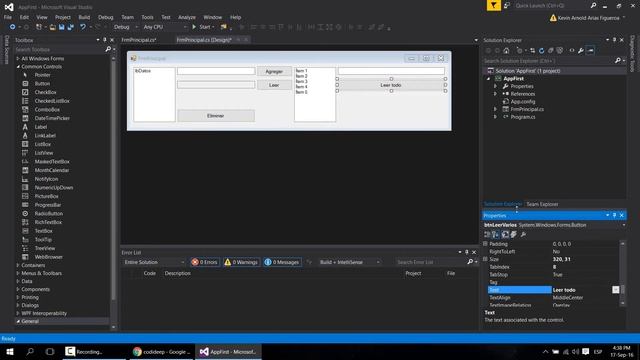Select the Eliminar button on the form
The height and width of the screenshot is (360, 640).
[x=216, y=116]
